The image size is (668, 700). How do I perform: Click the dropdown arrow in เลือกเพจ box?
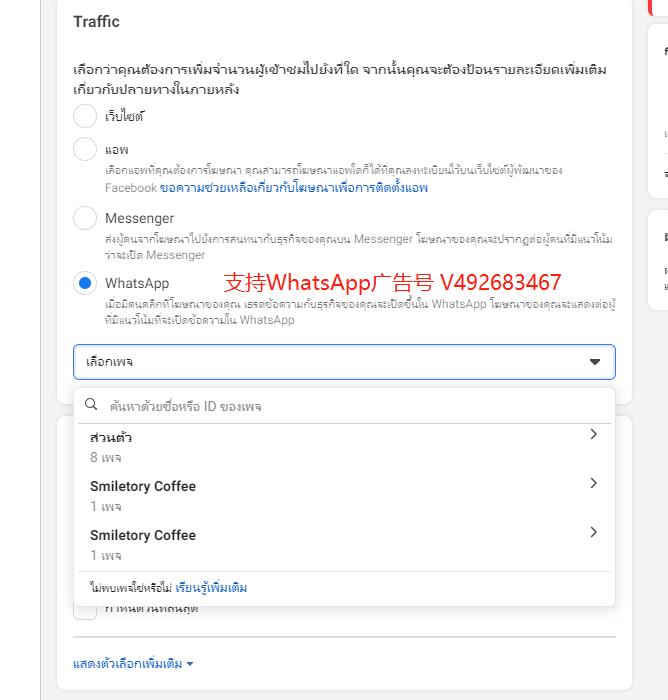595,362
